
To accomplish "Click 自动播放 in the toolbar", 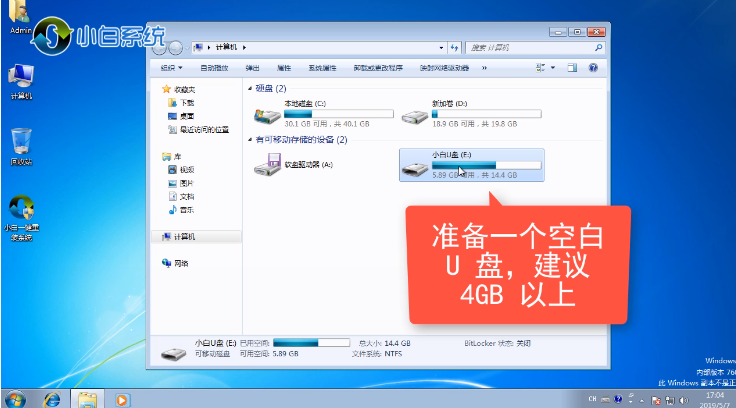I will [x=215, y=68].
